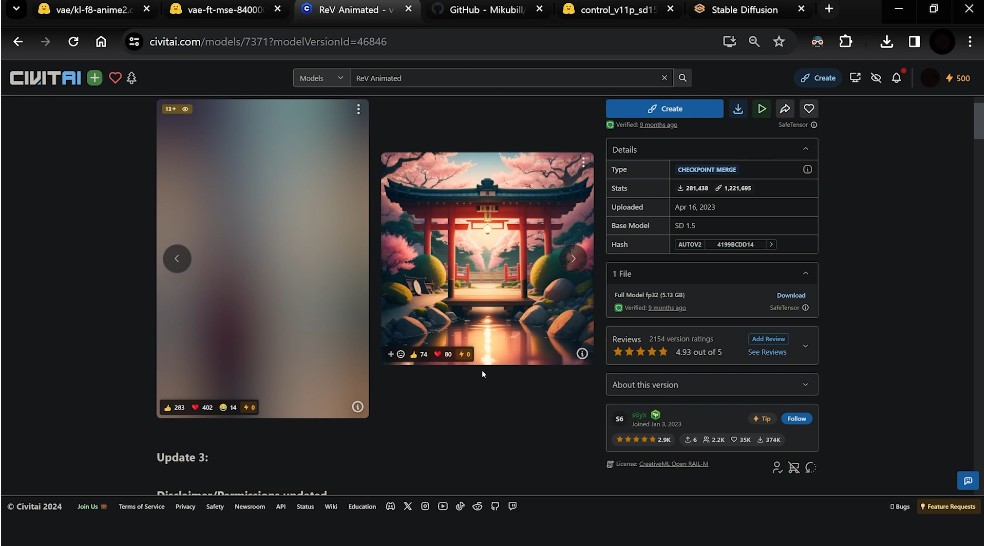984x546 pixels.
Task: Click the download icon beside blue Create button
Action: coord(738,109)
